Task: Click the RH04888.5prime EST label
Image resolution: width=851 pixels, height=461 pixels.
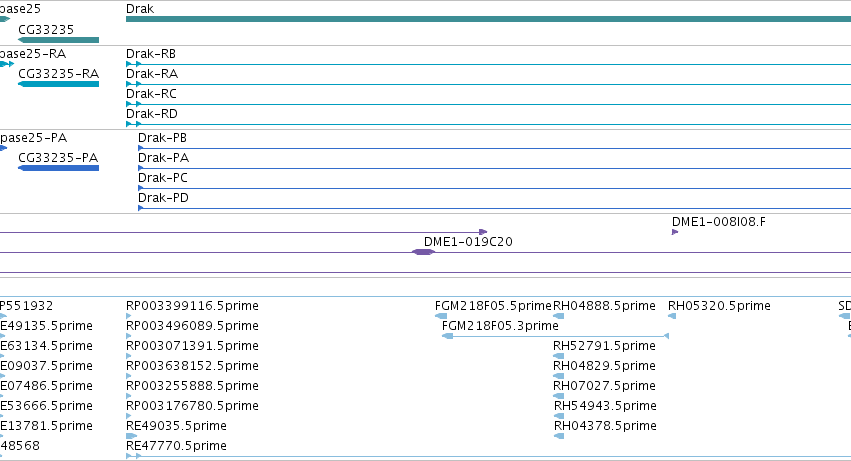Action: coord(604,306)
